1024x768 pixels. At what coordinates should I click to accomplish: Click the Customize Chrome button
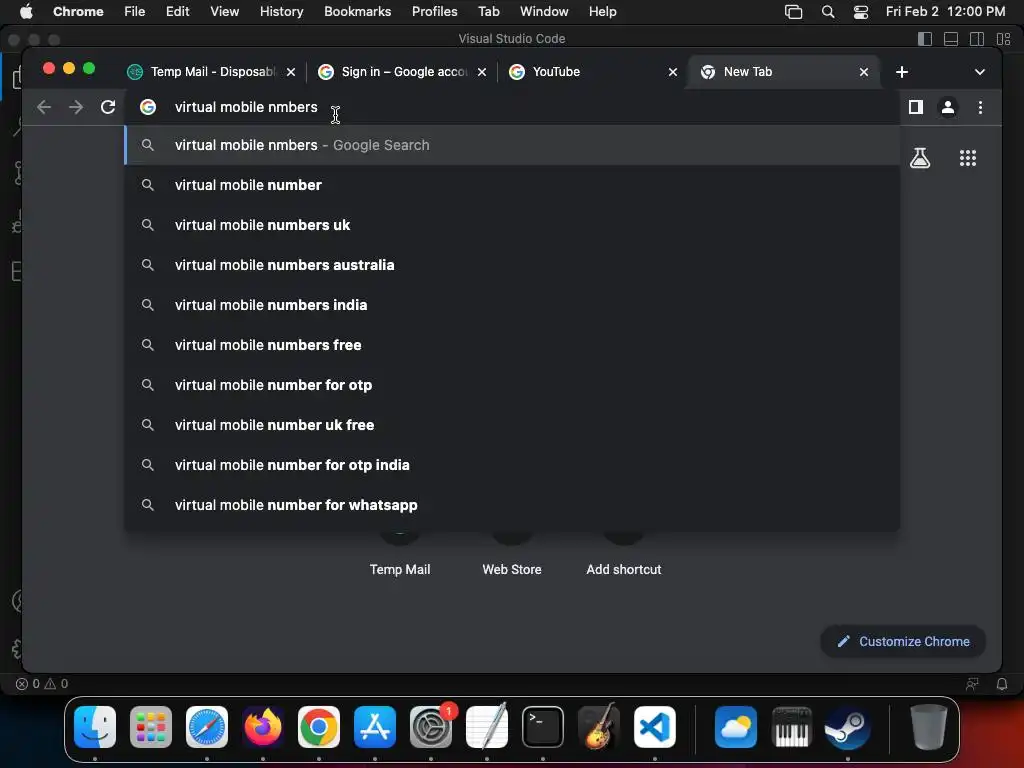pyautogui.click(x=903, y=641)
